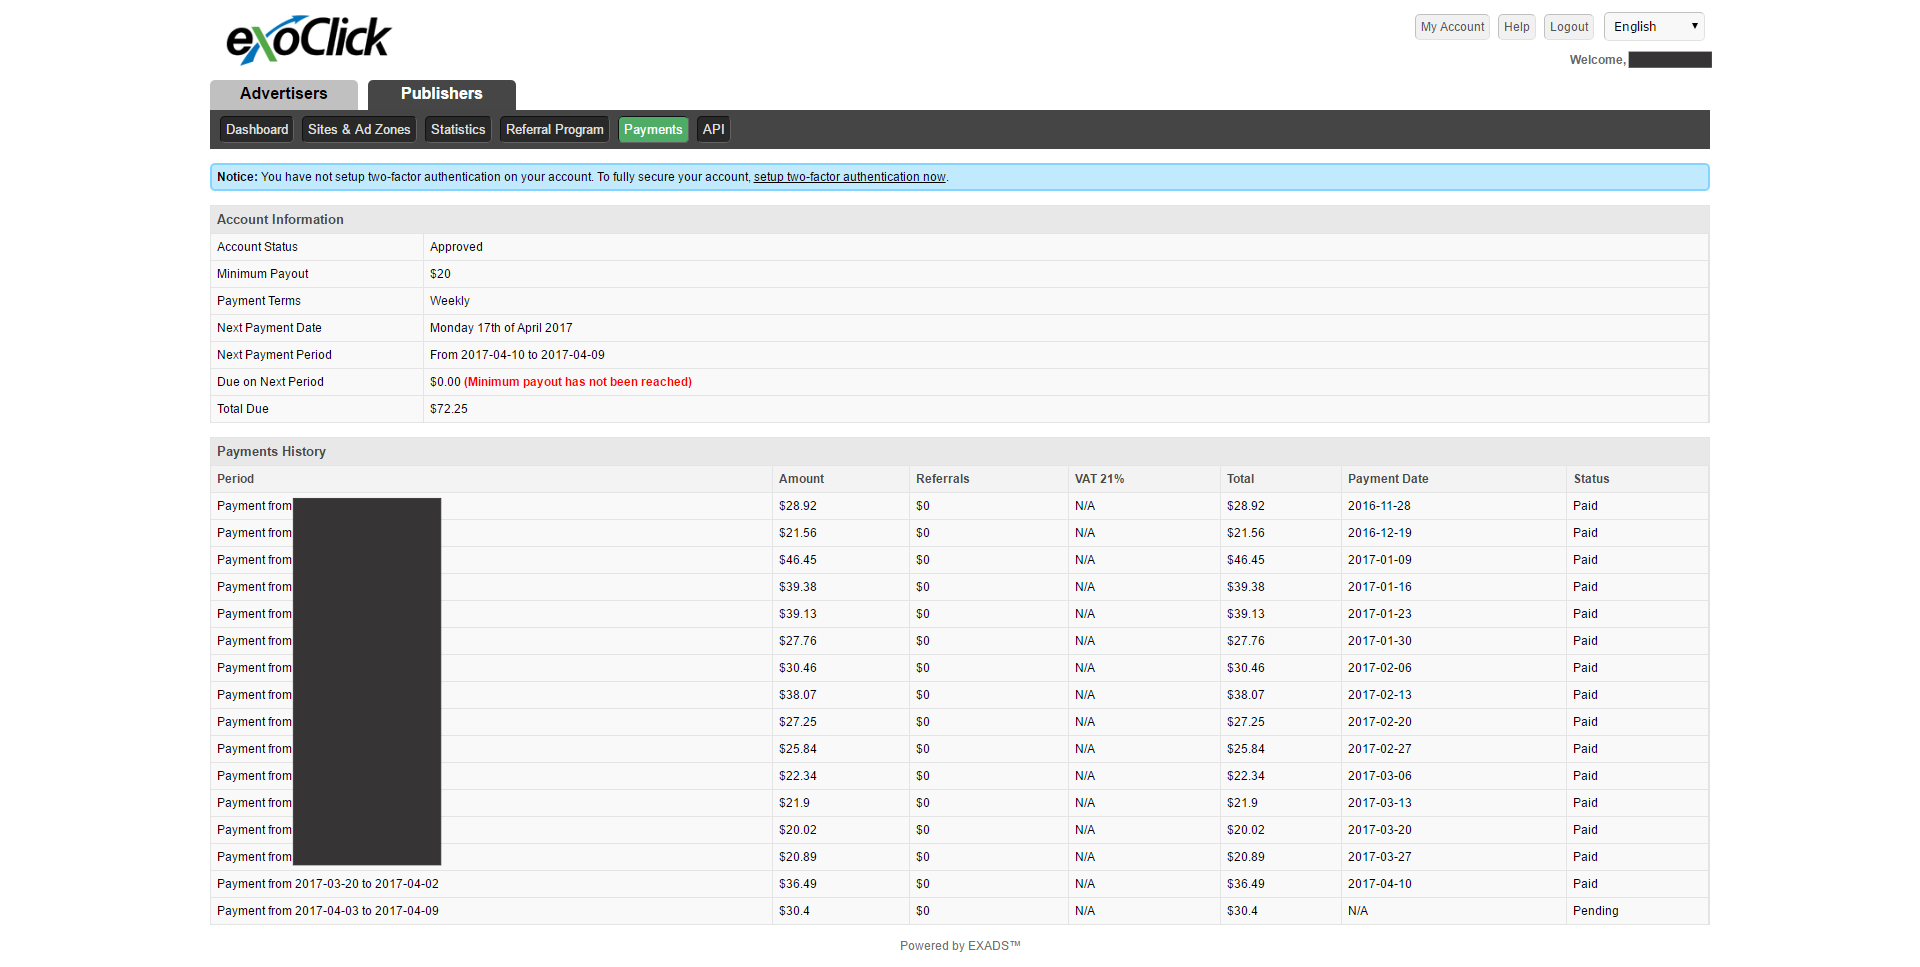Viewport: 1920px width, 967px height.
Task: Click the Status column header
Action: click(1591, 479)
